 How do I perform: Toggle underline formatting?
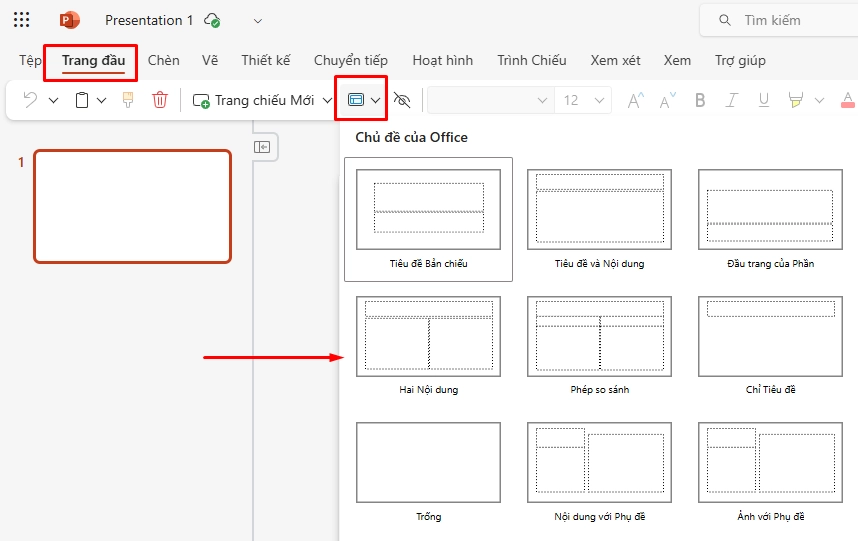[764, 100]
